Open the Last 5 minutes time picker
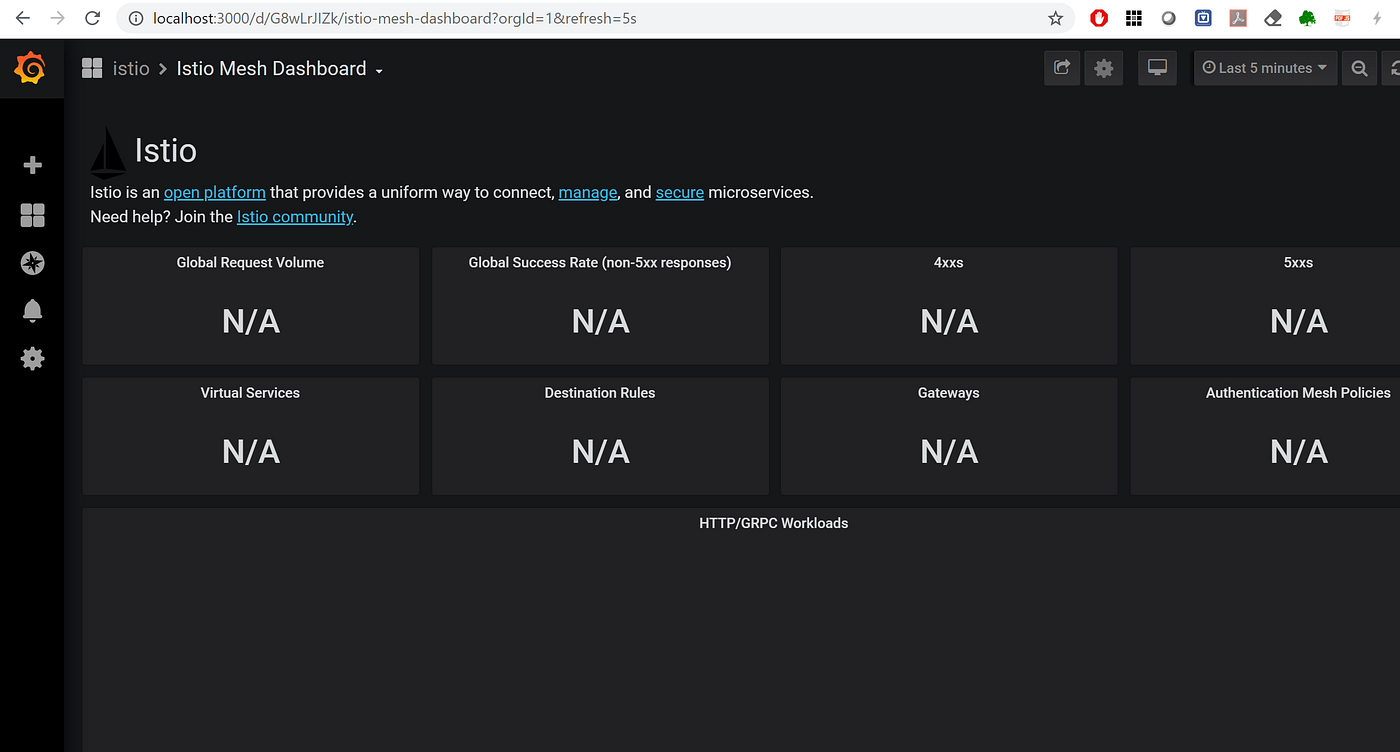1400x752 pixels. [1265, 67]
